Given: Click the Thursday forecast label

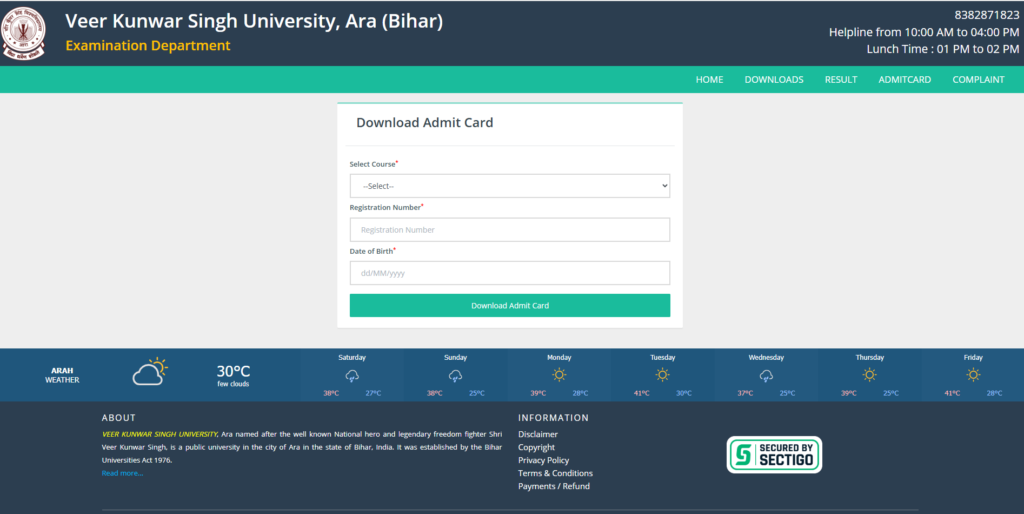Looking at the screenshot, I should [x=869, y=357].
